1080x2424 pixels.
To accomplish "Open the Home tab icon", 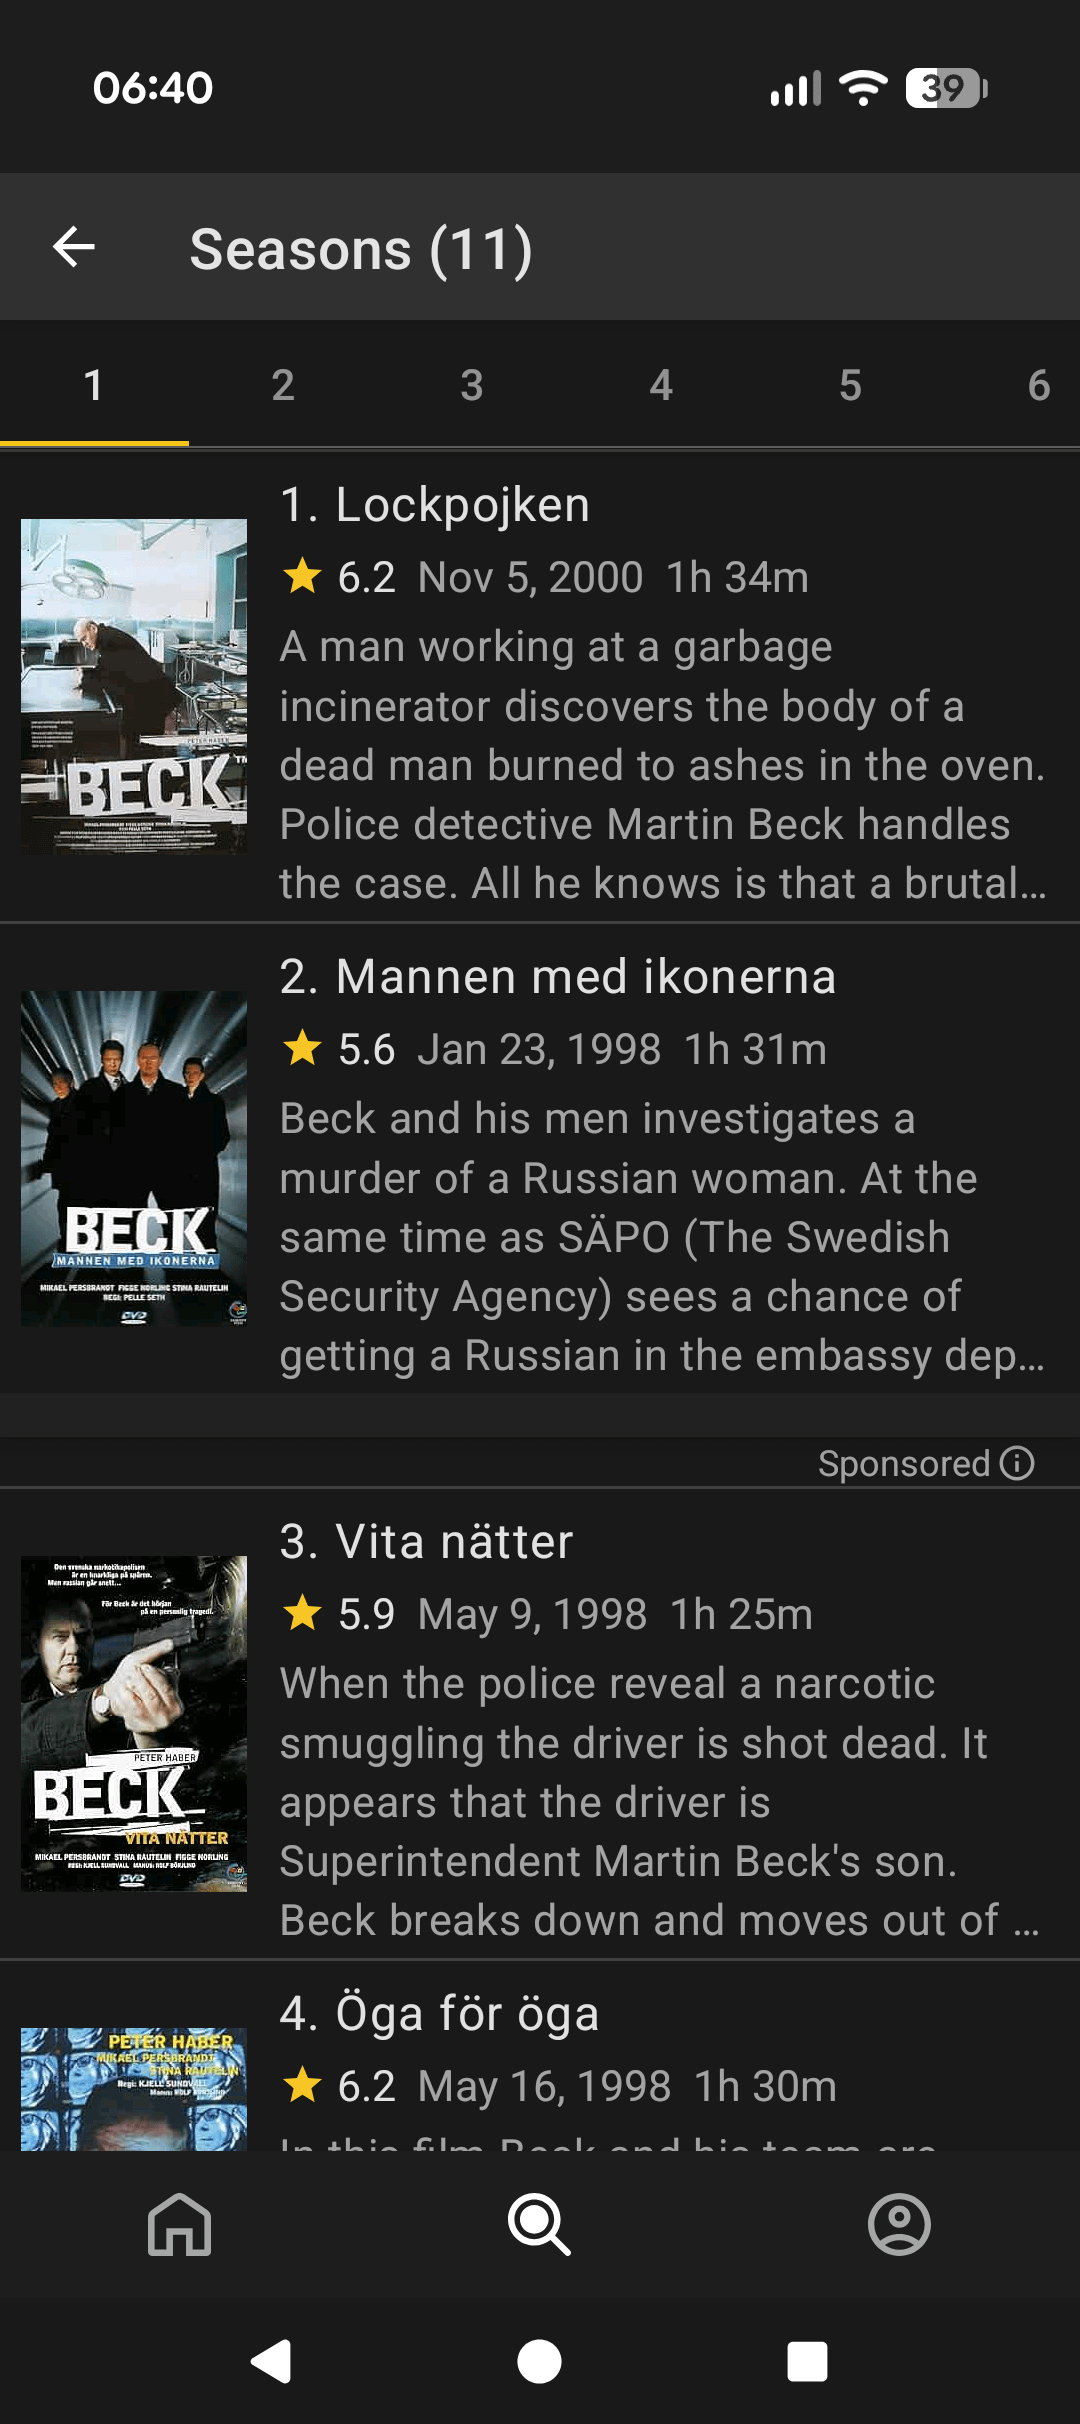I will point(180,2224).
